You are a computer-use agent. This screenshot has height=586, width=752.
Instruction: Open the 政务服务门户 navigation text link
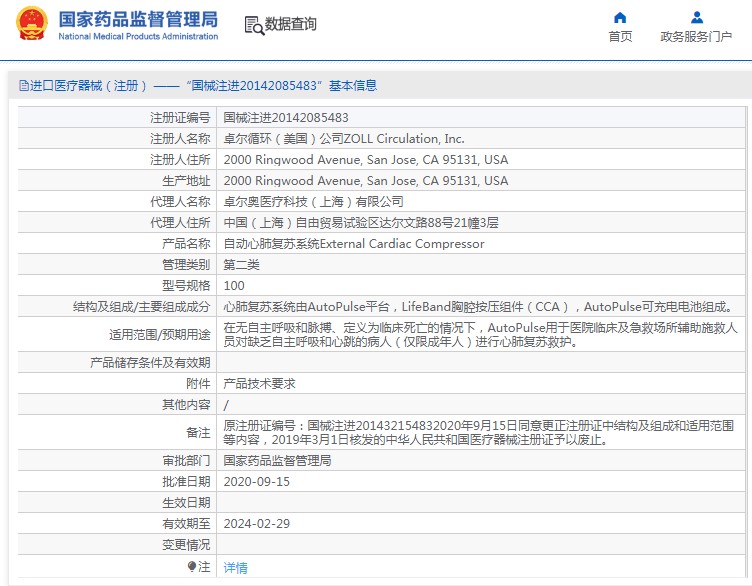tap(696, 37)
